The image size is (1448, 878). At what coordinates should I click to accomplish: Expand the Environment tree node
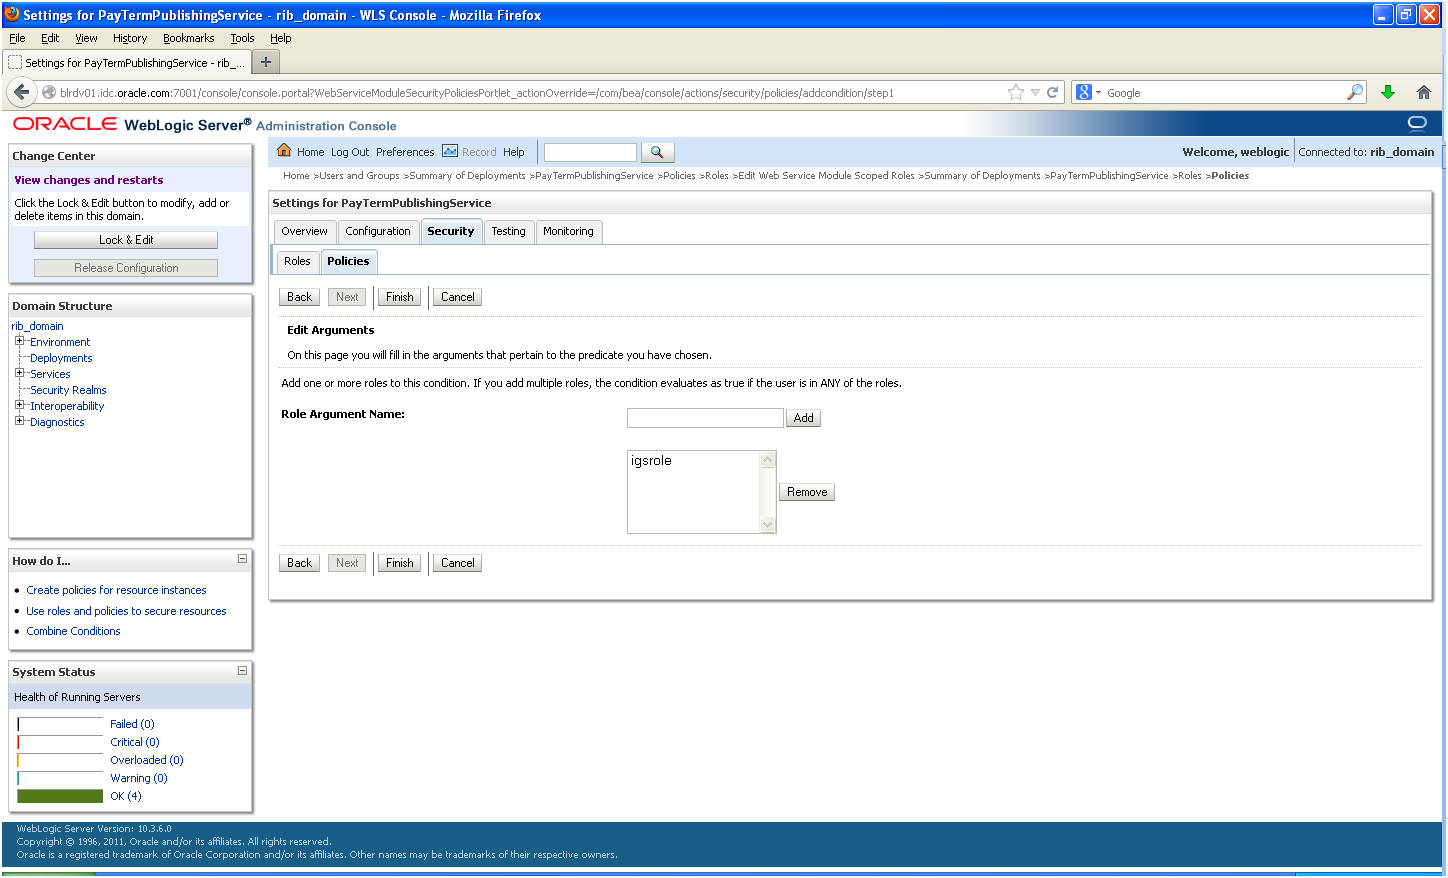point(19,341)
